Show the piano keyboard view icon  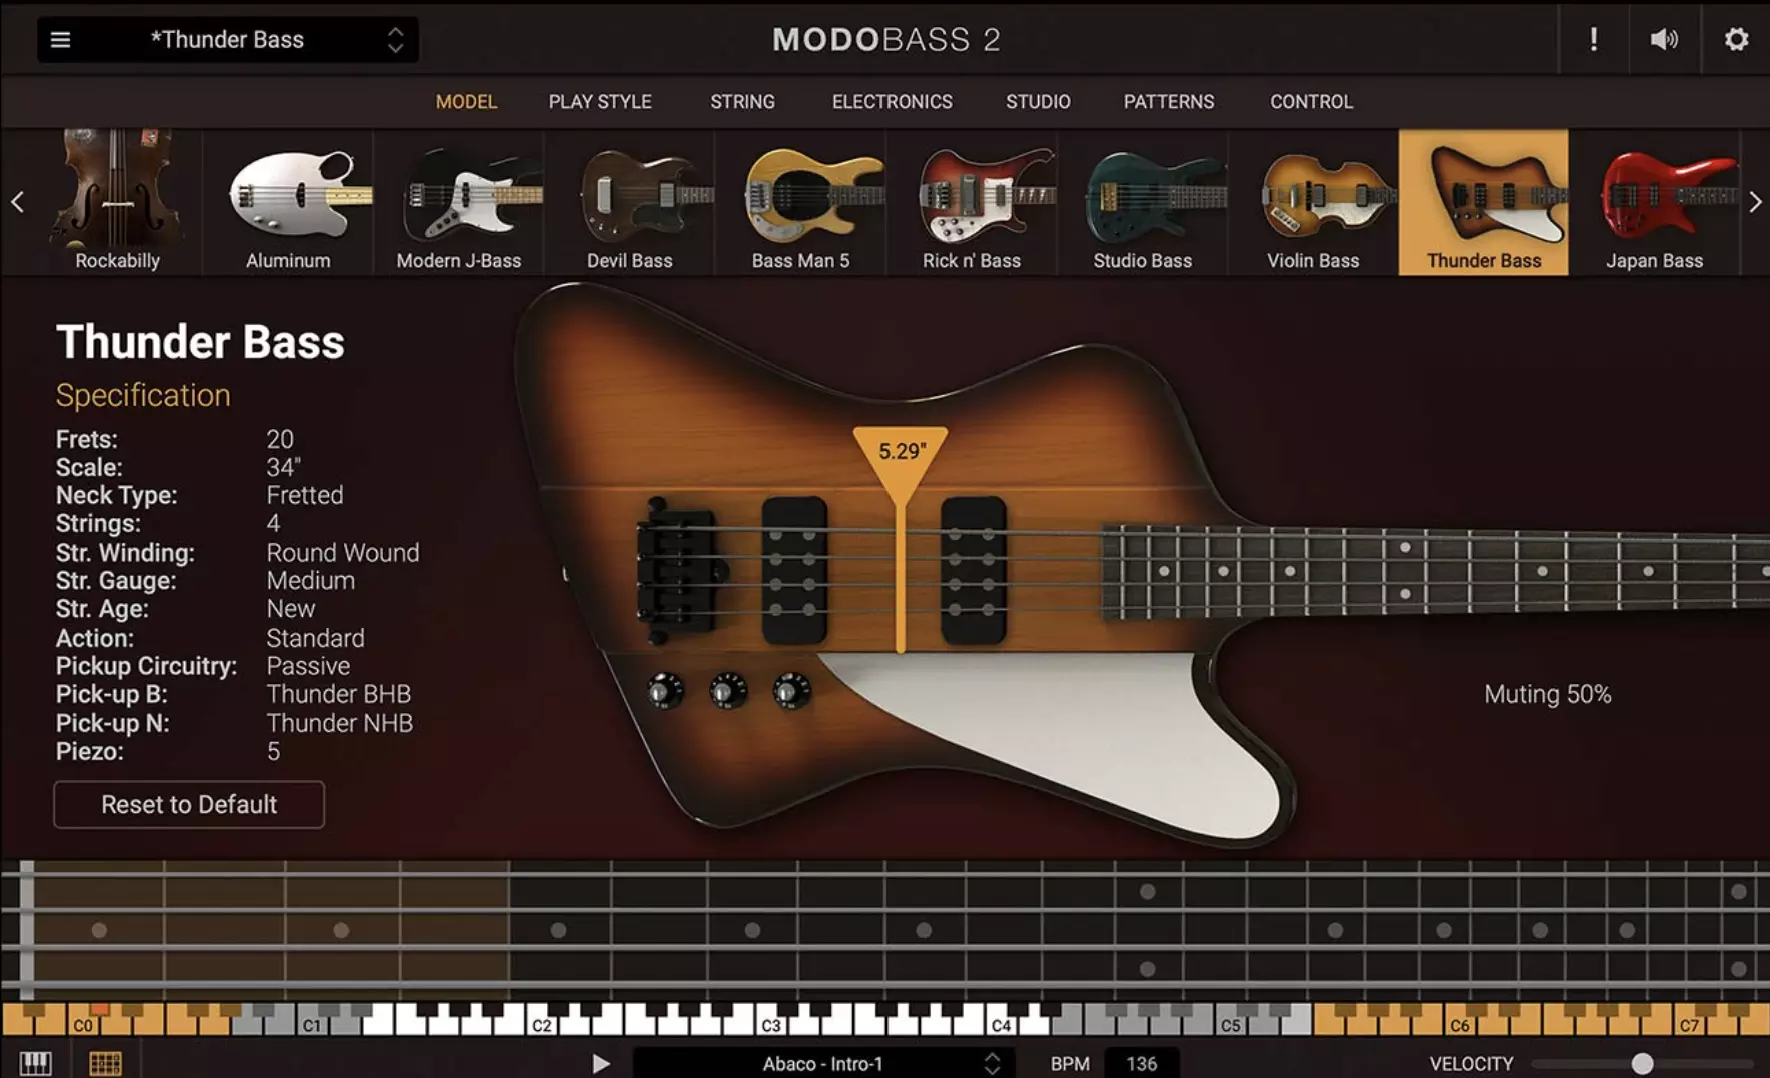[x=35, y=1062]
